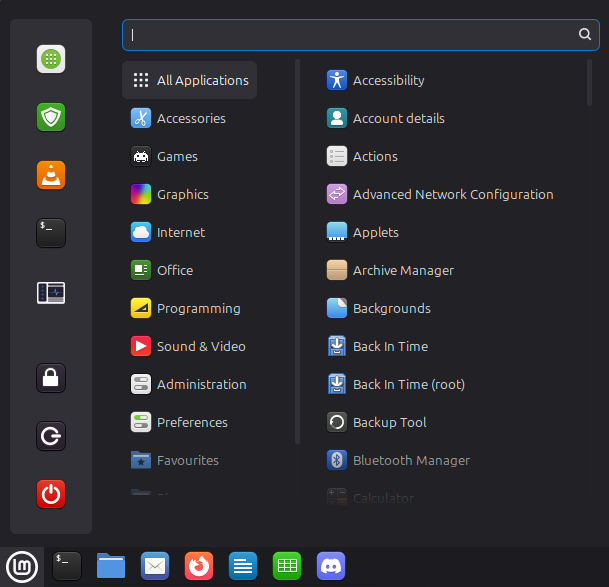The width and height of the screenshot is (609, 587).
Task: Open Firefox from the taskbar
Action: 199,566
